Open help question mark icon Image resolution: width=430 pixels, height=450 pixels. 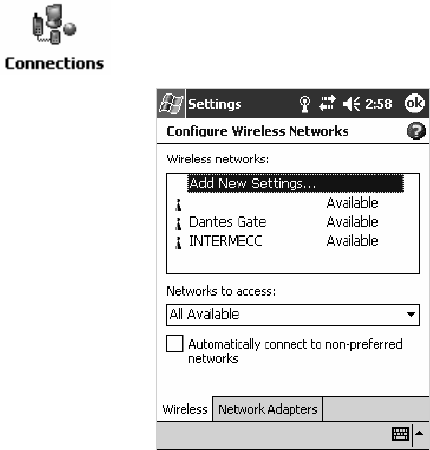pos(416,131)
